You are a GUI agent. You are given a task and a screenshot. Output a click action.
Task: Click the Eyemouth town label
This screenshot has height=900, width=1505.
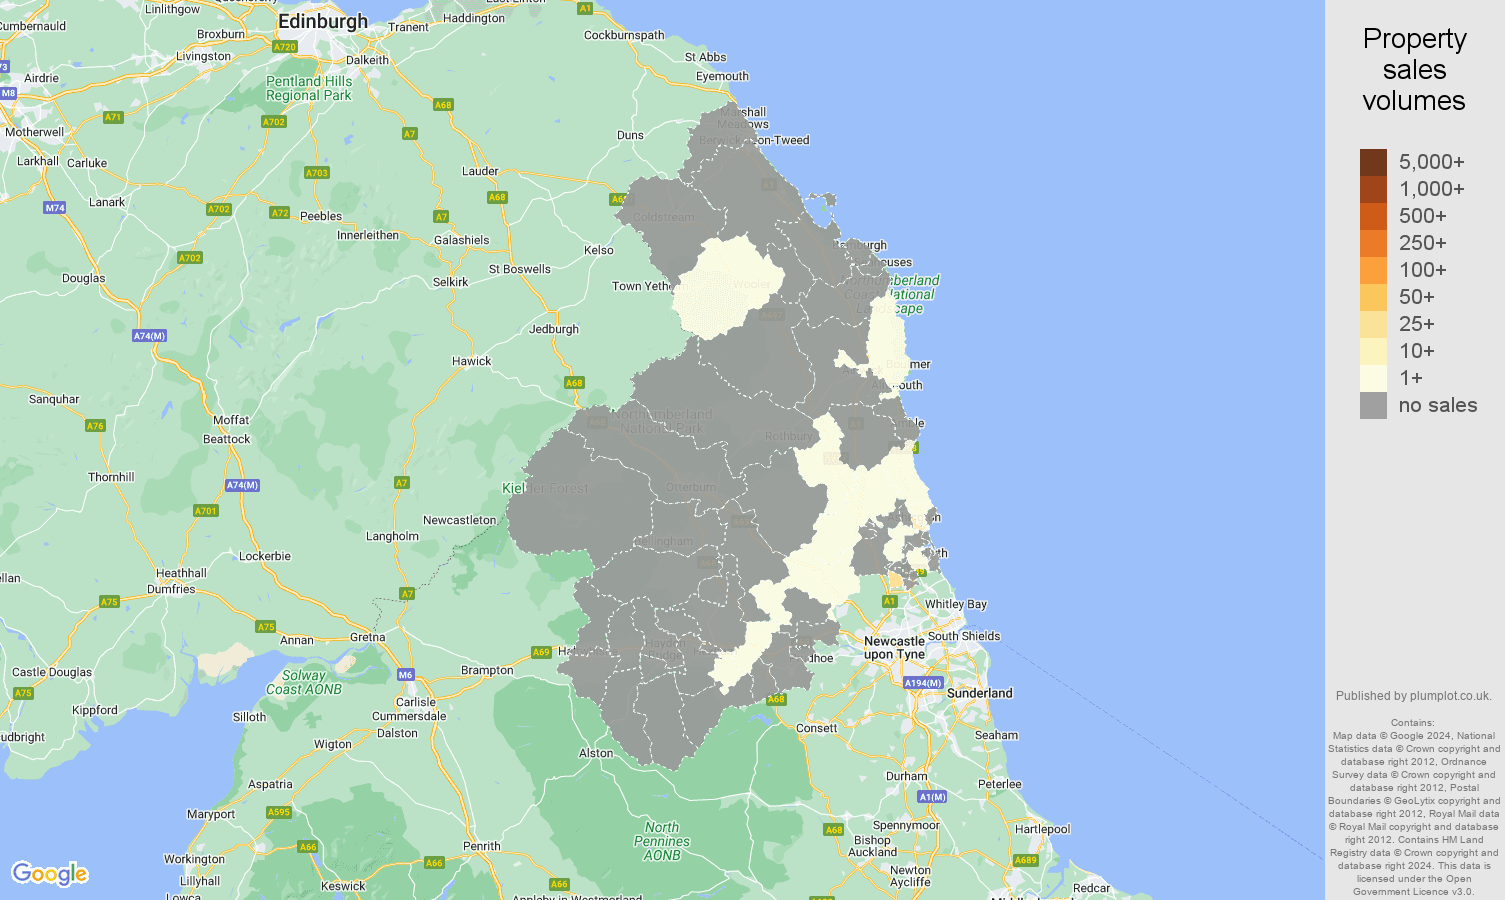(722, 76)
